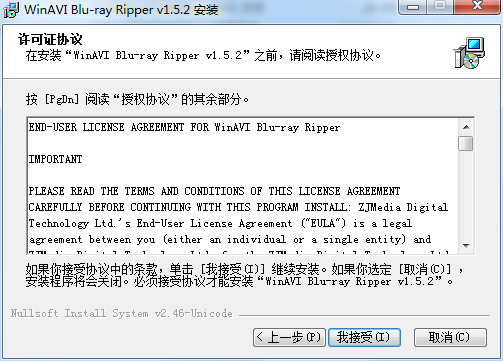This screenshot has width=503, height=361.
Task: Click the license scrollbar thumb
Action: click(x=466, y=143)
